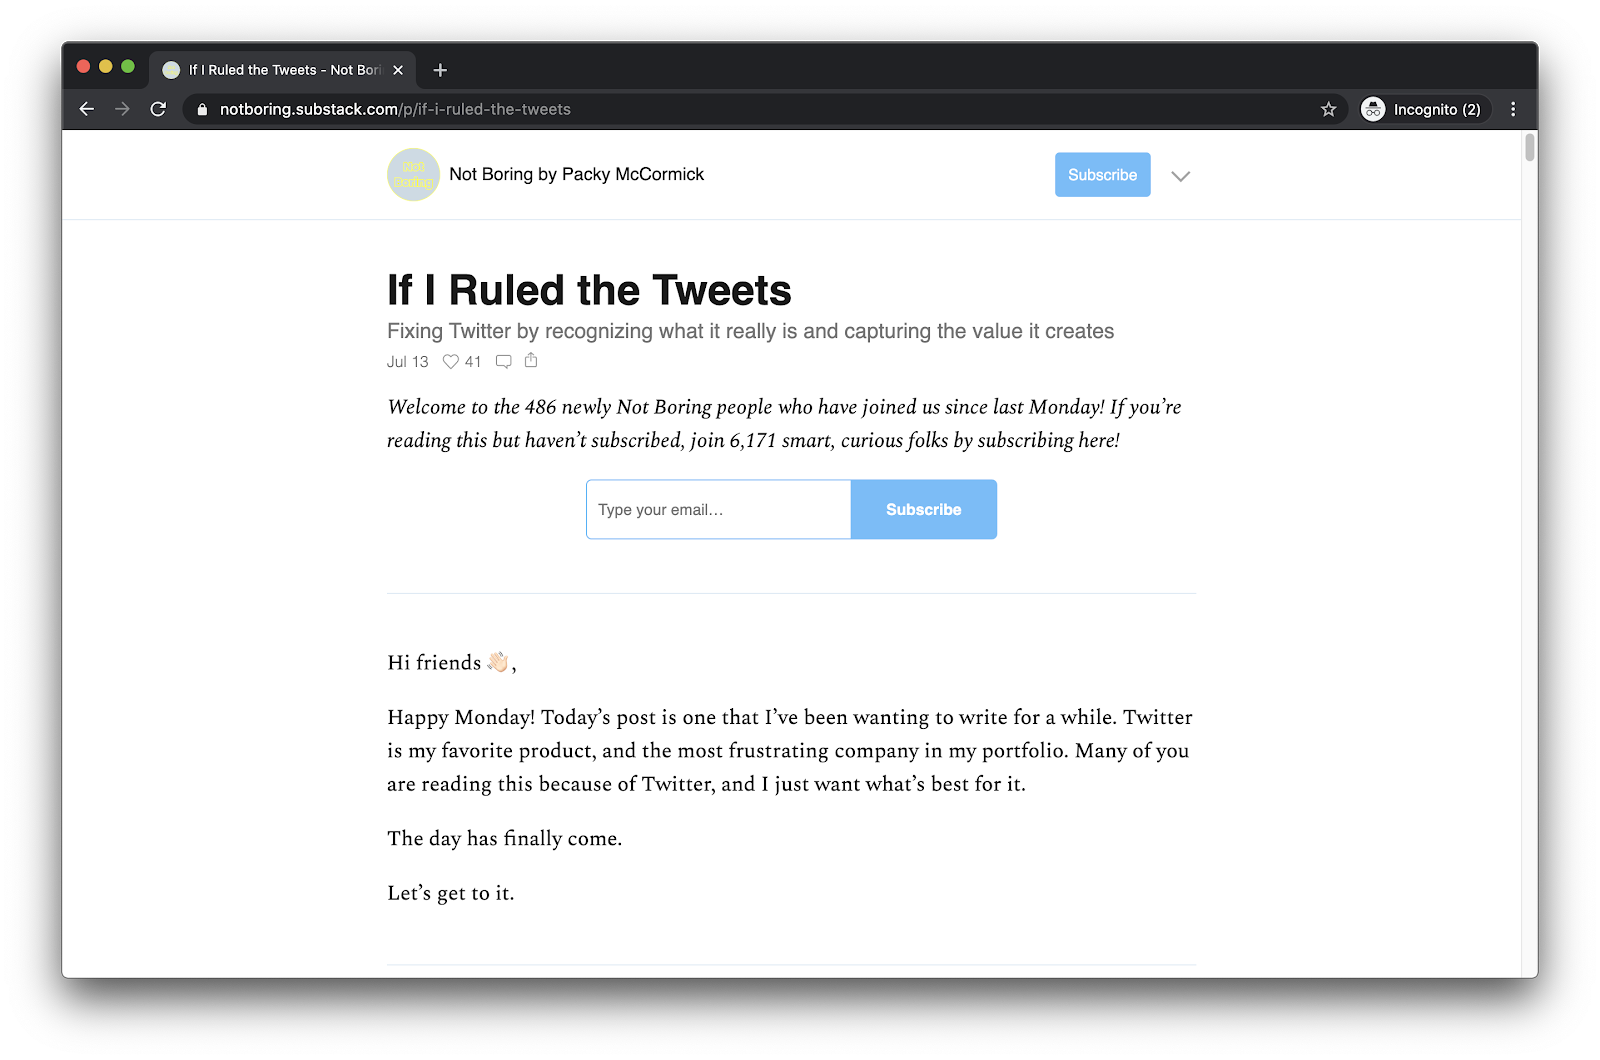
Task: Reload the page
Action: tap(158, 109)
